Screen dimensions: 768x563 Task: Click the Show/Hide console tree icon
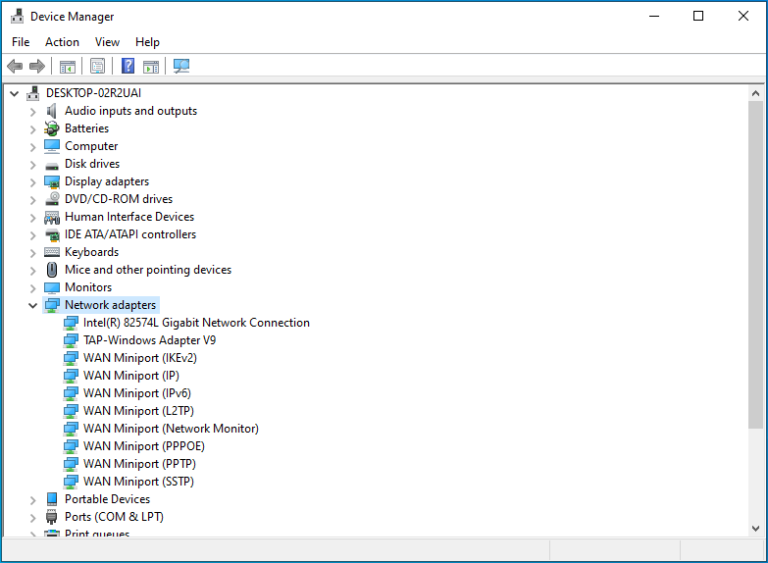coord(67,66)
